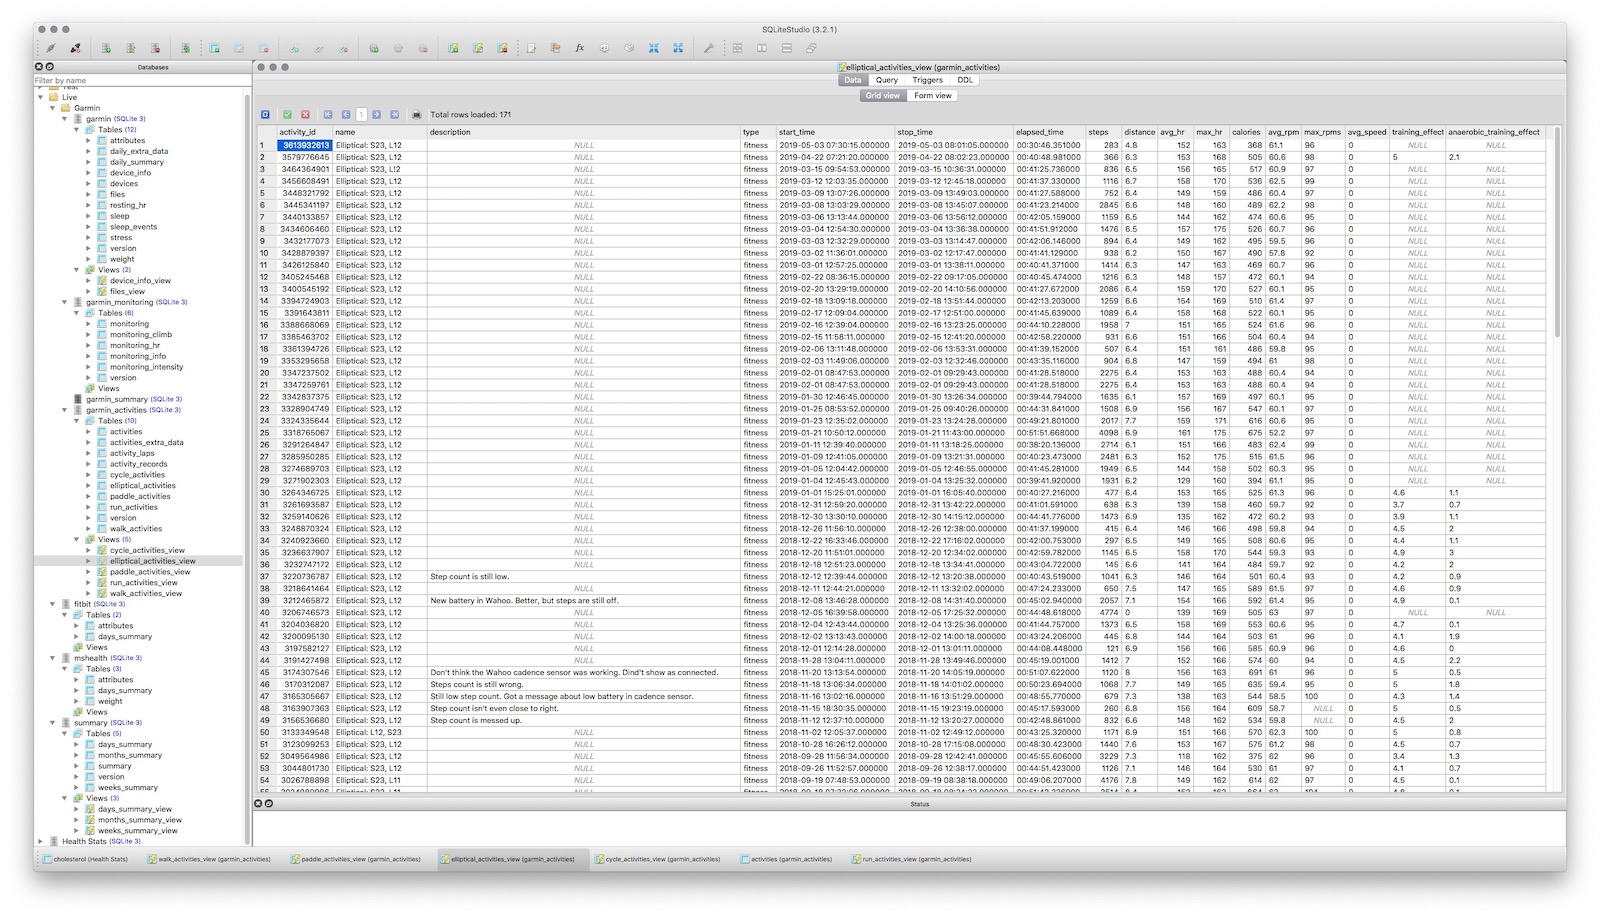Select the months_summary_view tree item

point(140,820)
